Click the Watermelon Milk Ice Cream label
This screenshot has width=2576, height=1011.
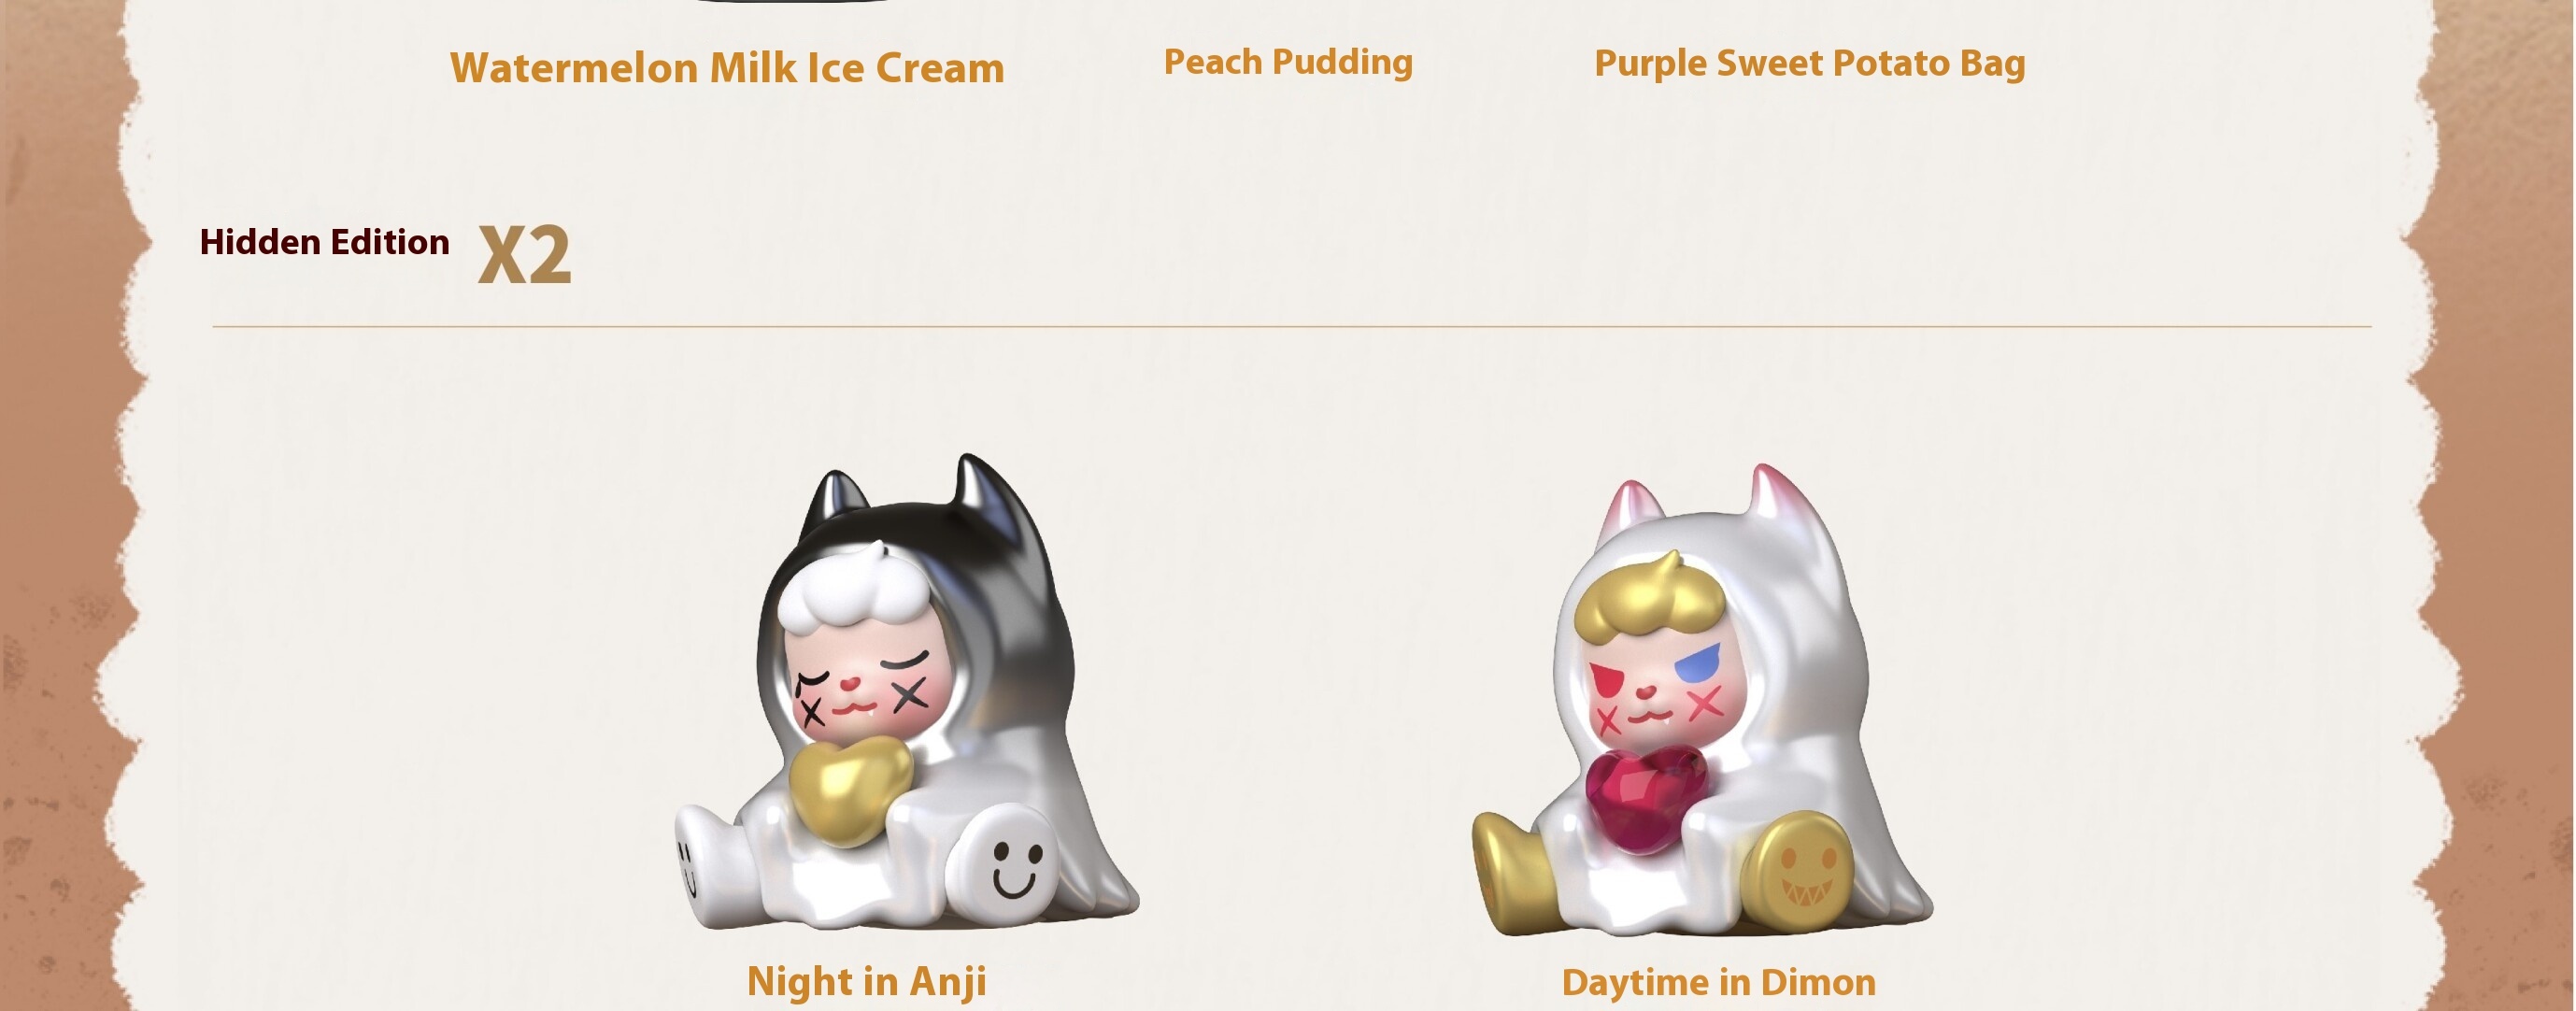coord(727,68)
